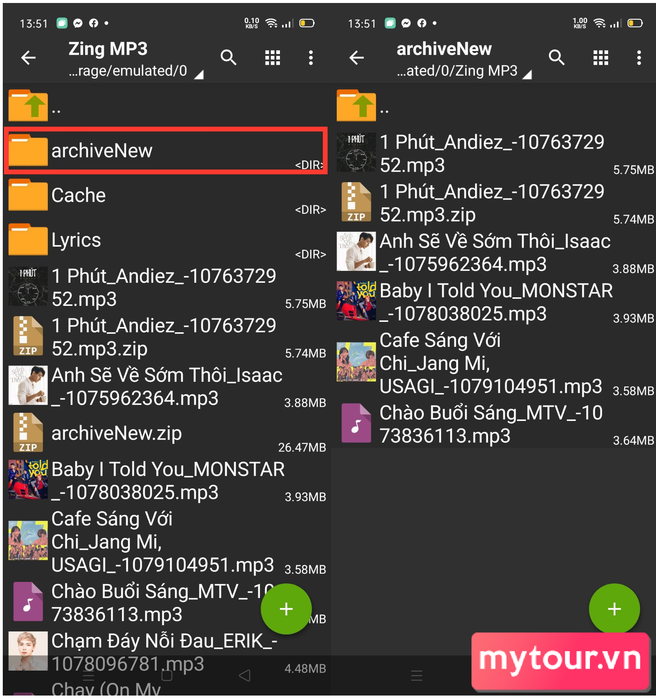Select Anh Sẽ Về Sớm Thôi mp3, archiveNew panel

coord(494,253)
